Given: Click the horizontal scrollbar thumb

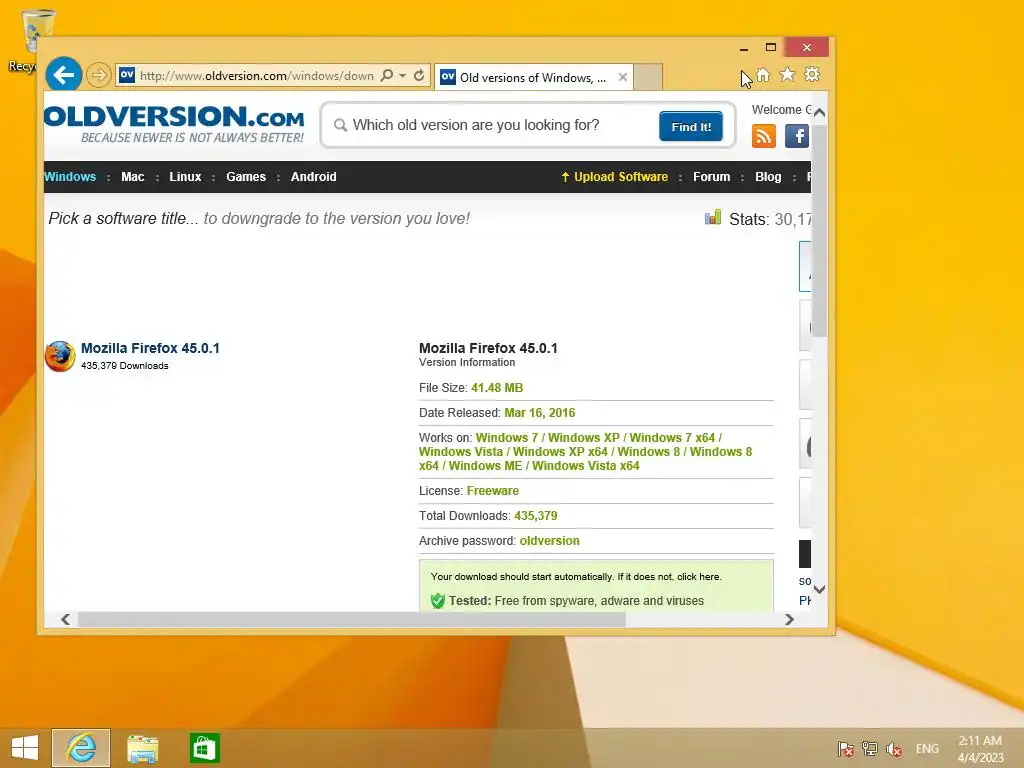Looking at the screenshot, I should (x=352, y=620).
